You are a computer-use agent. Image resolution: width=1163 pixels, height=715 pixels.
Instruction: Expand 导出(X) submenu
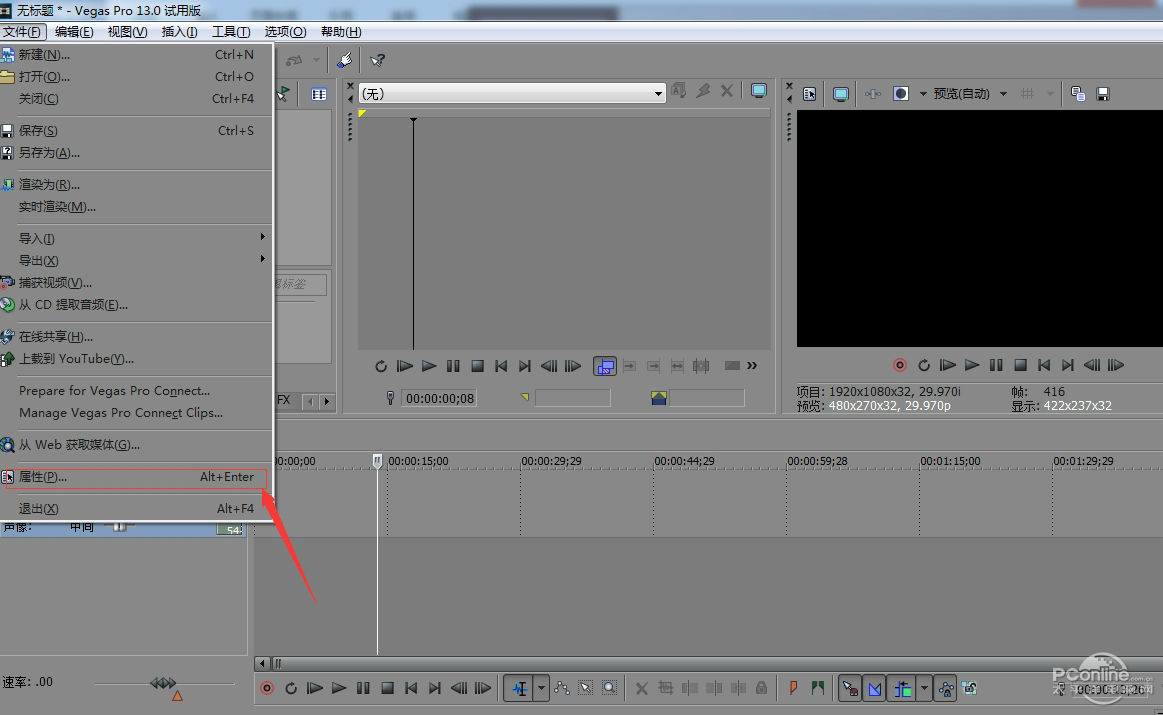pos(136,260)
